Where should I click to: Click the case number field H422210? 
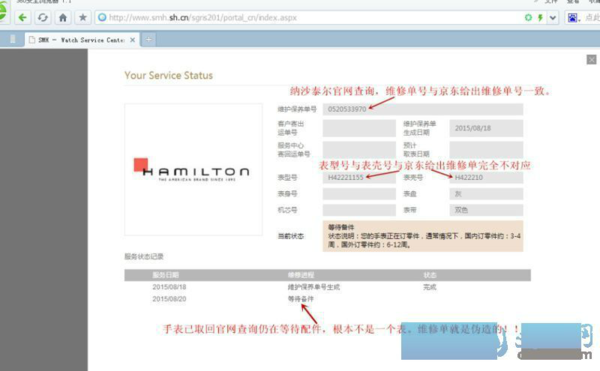tap(486, 177)
